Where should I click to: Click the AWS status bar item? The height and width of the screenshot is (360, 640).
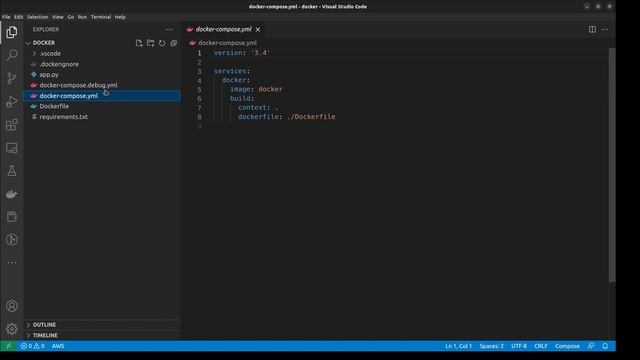tap(58, 346)
